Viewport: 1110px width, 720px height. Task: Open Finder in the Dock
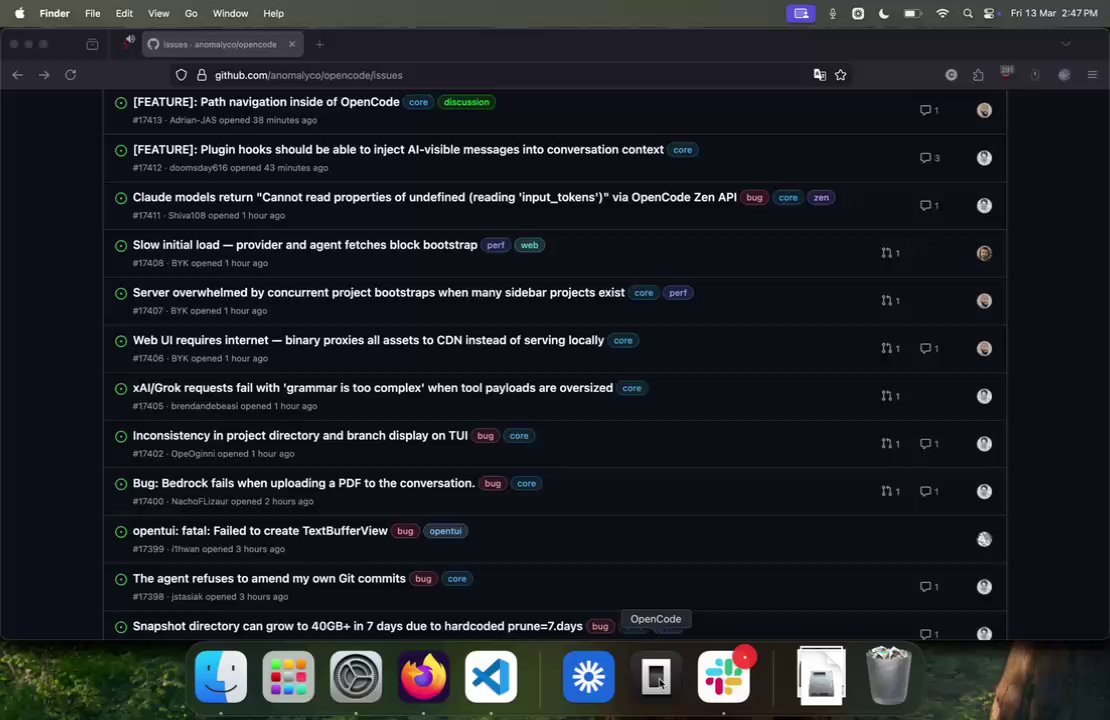pos(221,677)
